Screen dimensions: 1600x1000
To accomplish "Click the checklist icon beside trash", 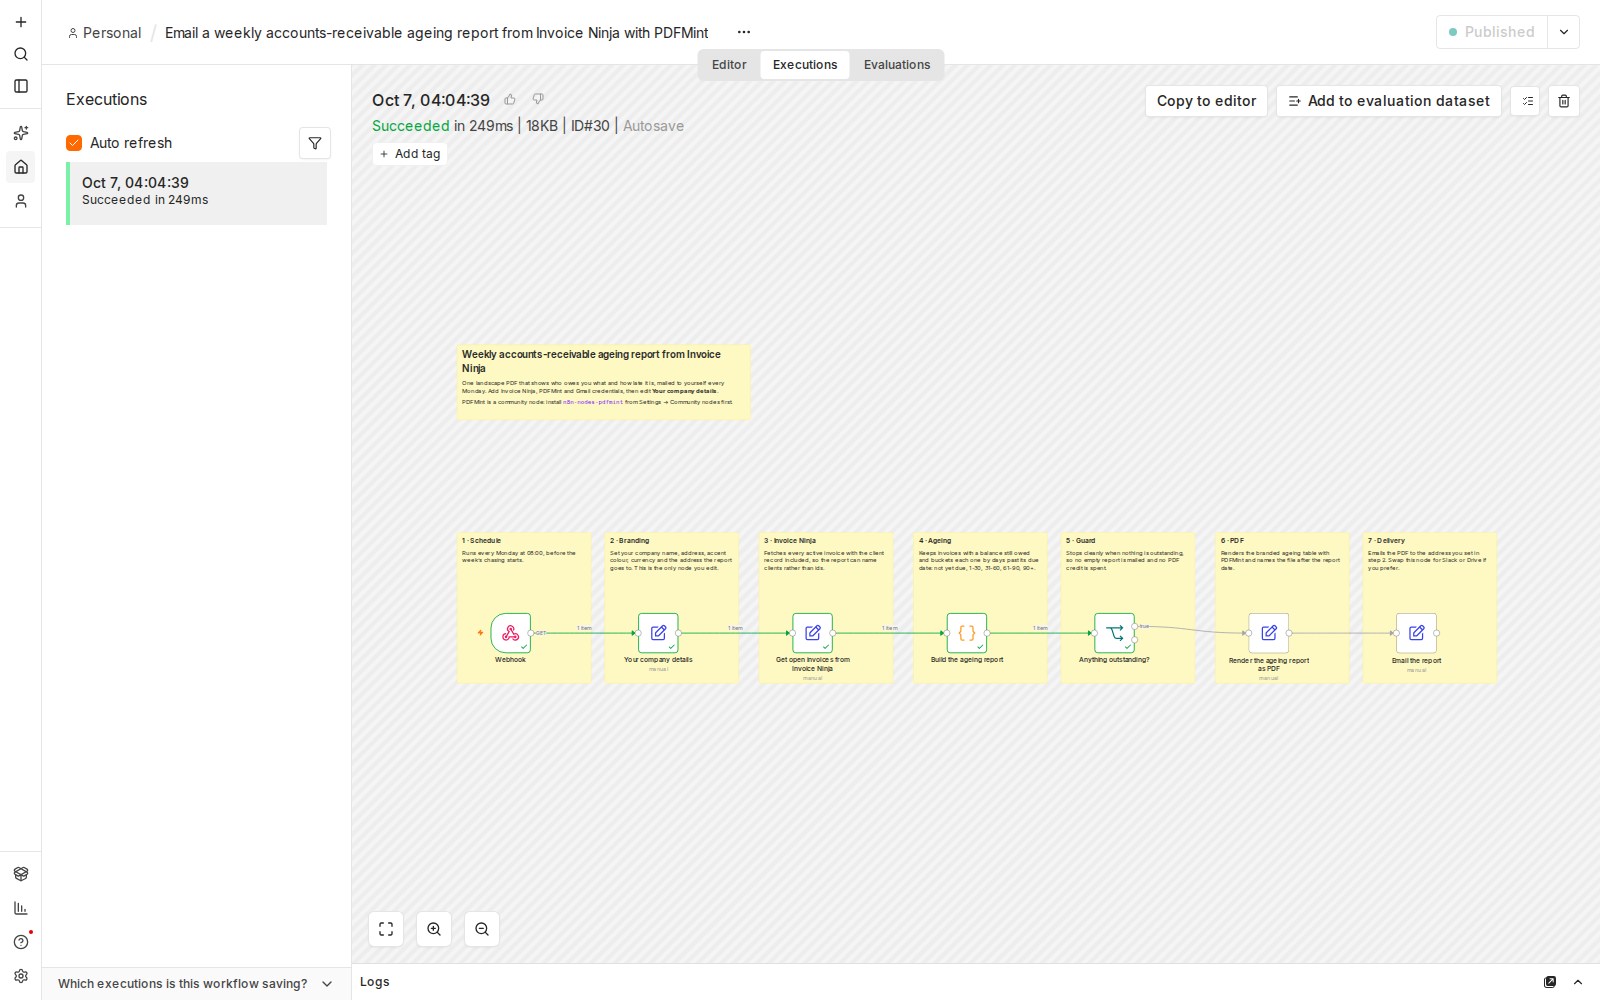I will (1525, 101).
